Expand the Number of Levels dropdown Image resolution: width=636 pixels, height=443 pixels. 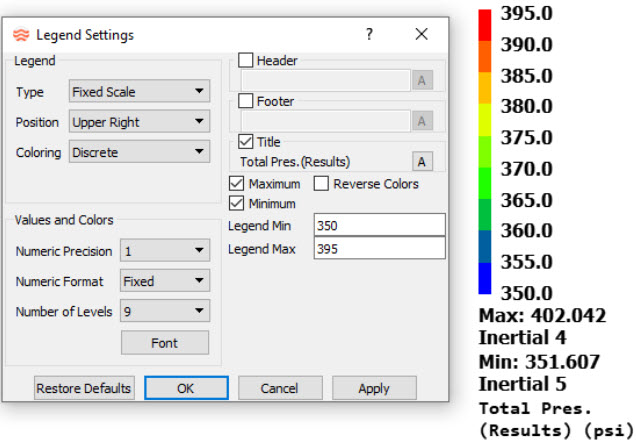point(164,312)
